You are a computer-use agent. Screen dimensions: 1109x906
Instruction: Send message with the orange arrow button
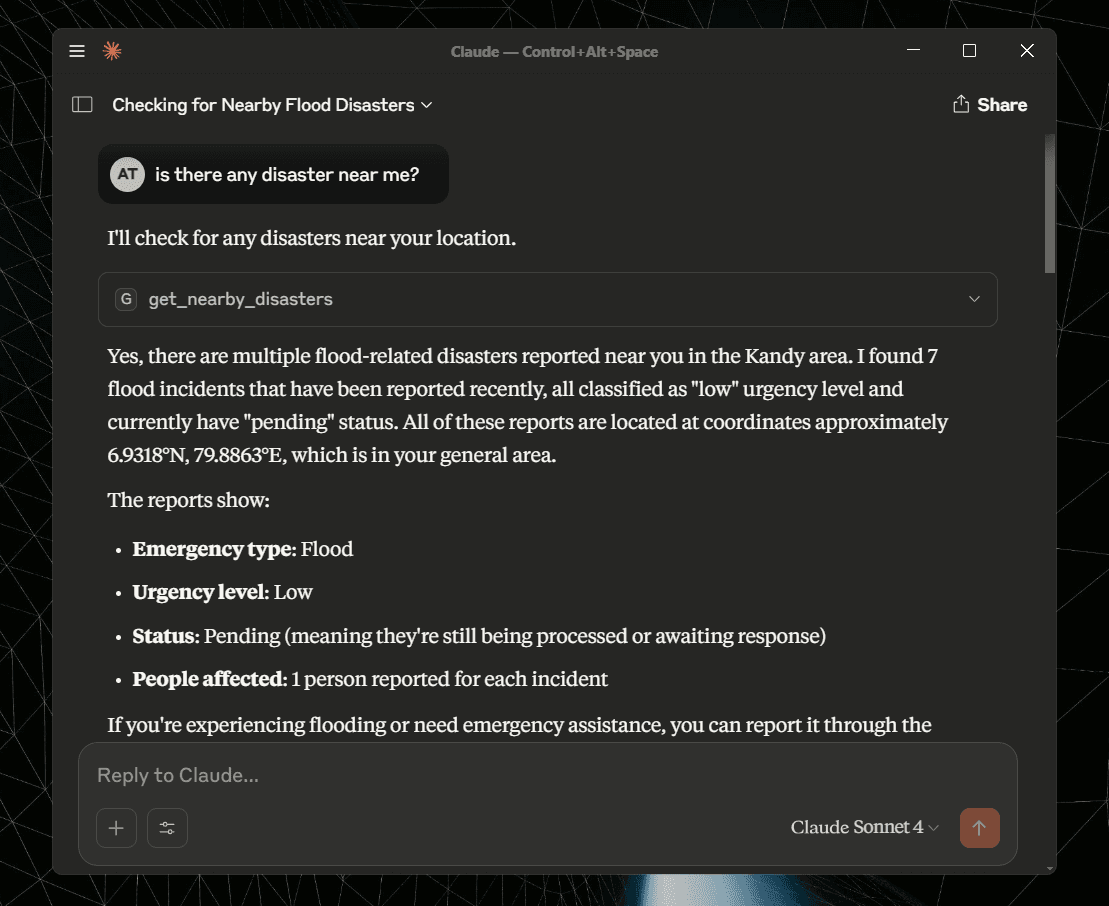coord(979,827)
